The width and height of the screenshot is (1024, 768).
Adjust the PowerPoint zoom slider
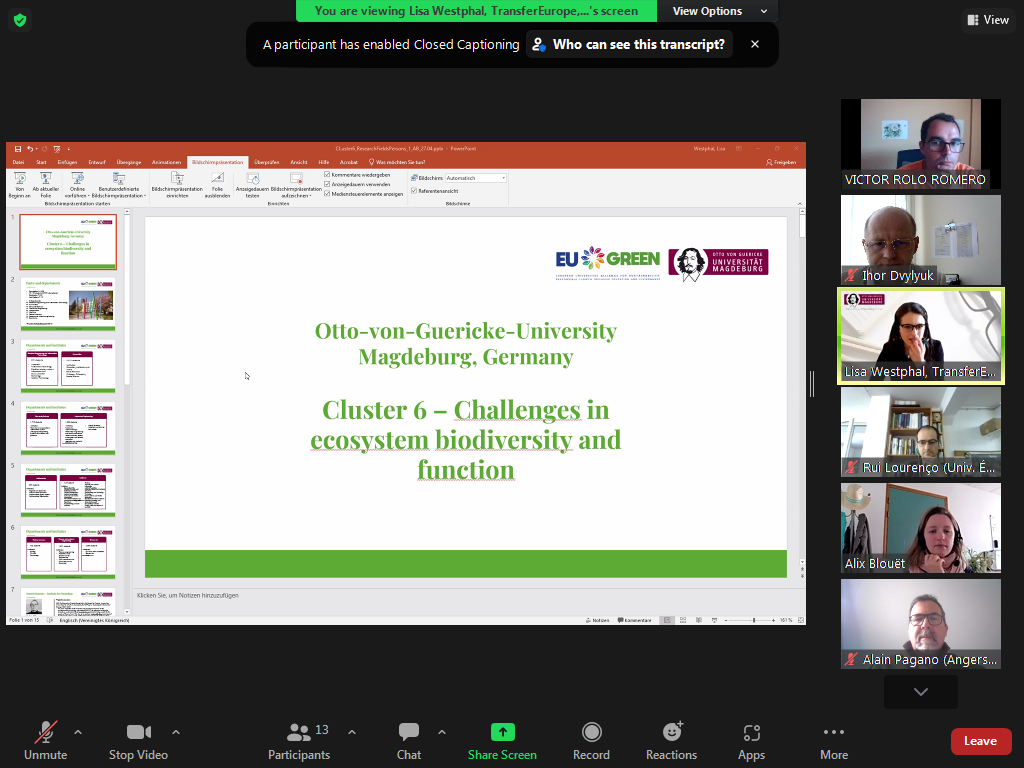click(x=754, y=620)
